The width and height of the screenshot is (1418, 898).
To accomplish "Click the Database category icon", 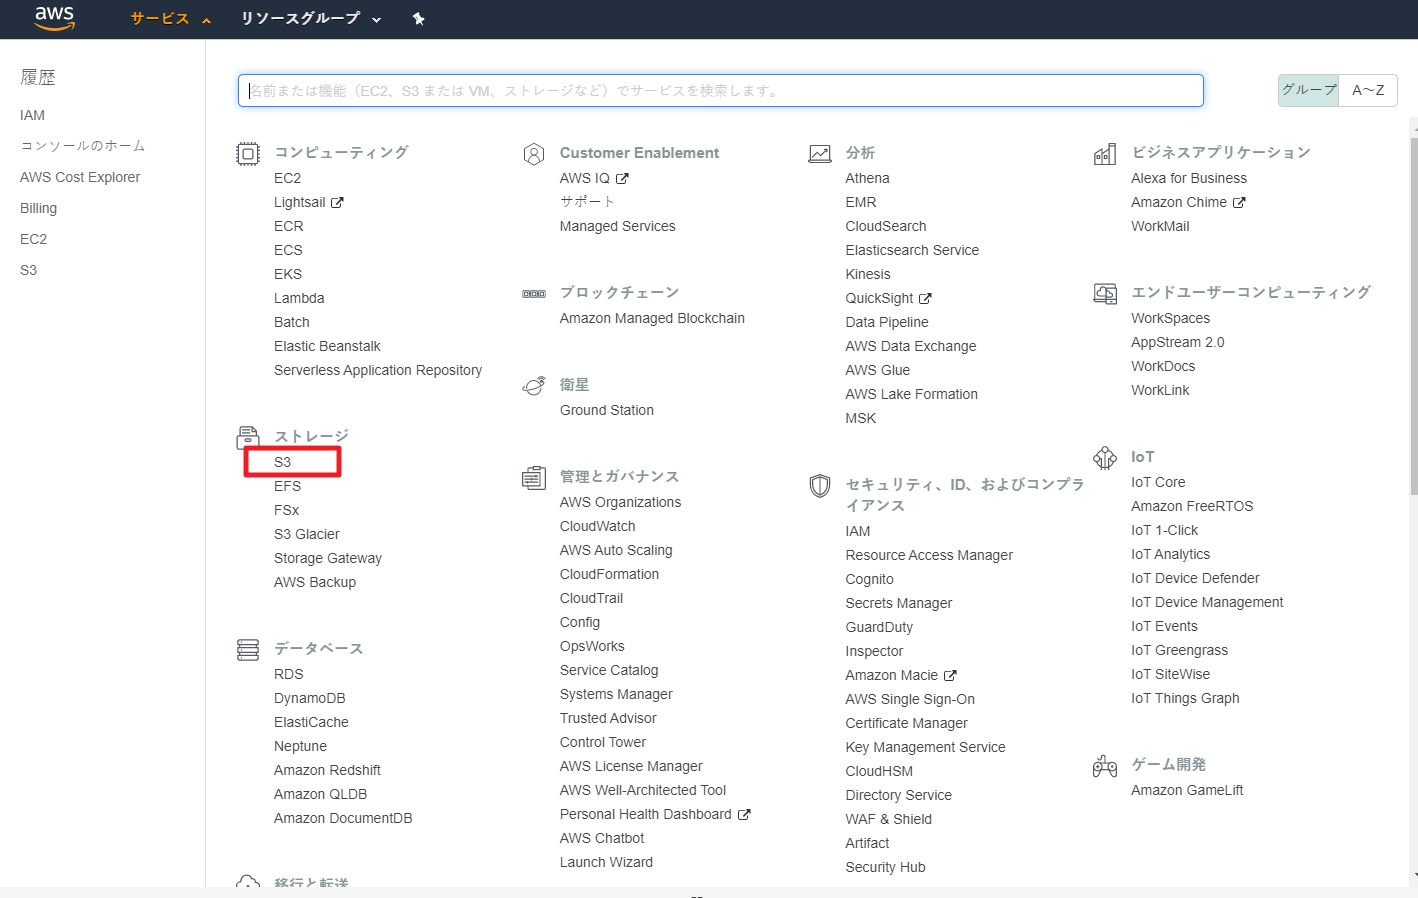I will coord(247,650).
